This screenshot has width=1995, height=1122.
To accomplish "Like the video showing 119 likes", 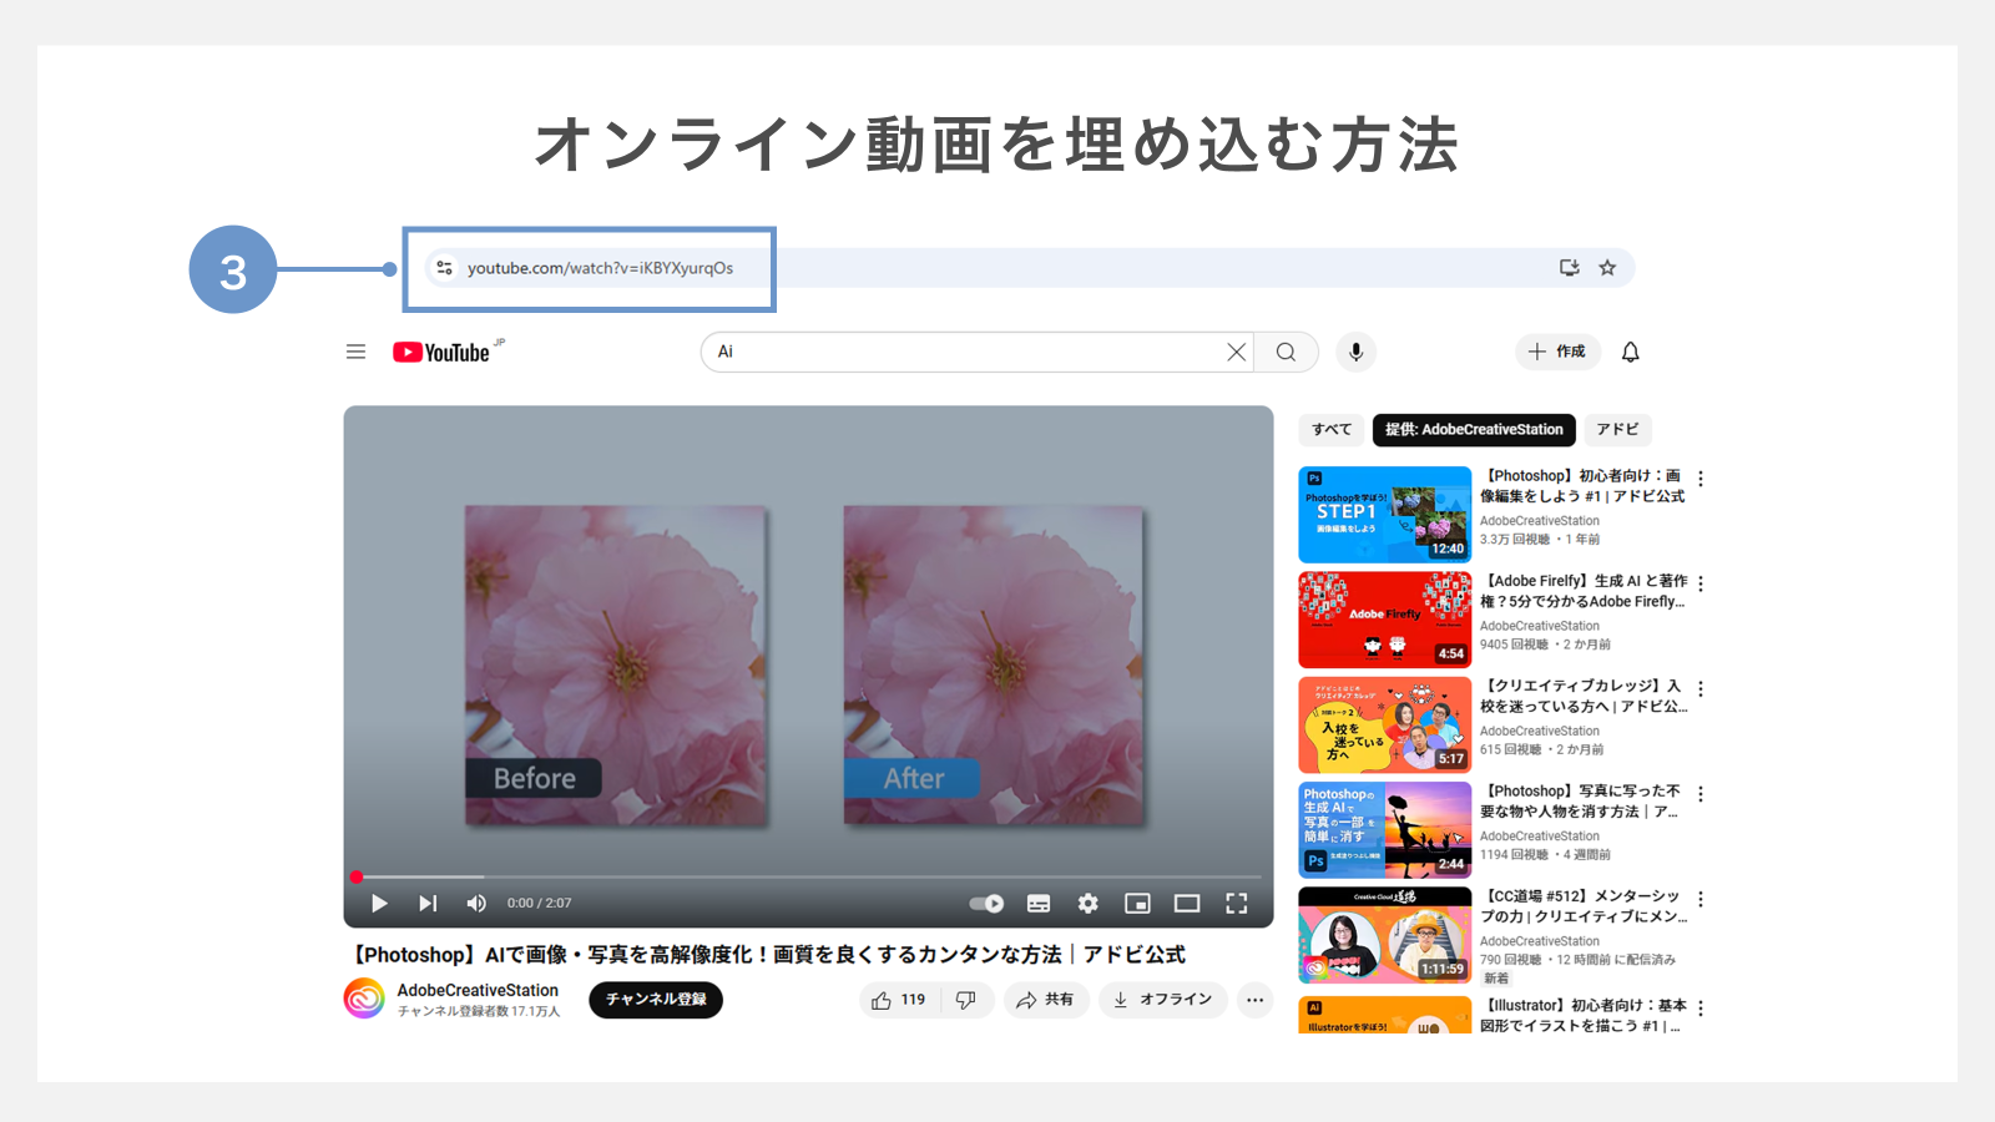I will (x=899, y=1000).
